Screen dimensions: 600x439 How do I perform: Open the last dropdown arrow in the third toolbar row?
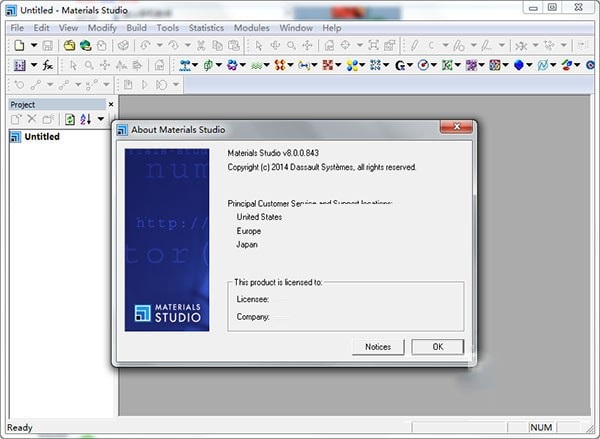[176, 84]
